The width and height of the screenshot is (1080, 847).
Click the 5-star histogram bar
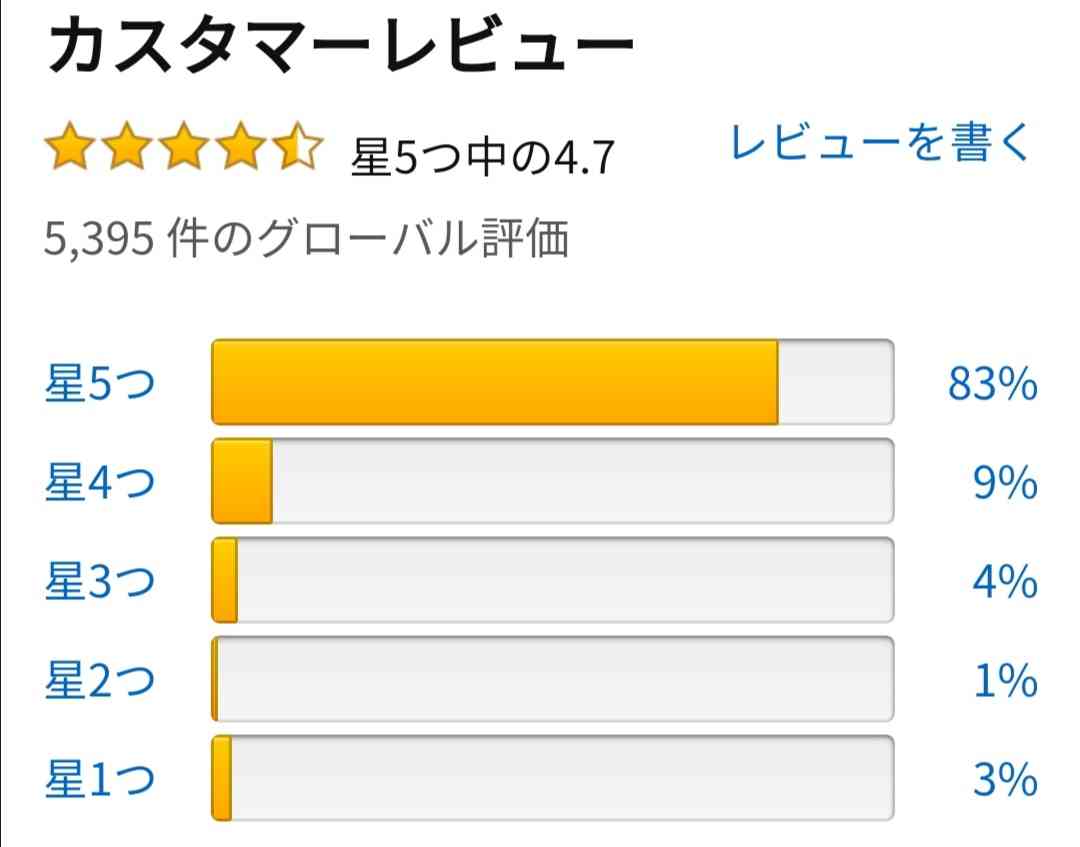click(552, 382)
